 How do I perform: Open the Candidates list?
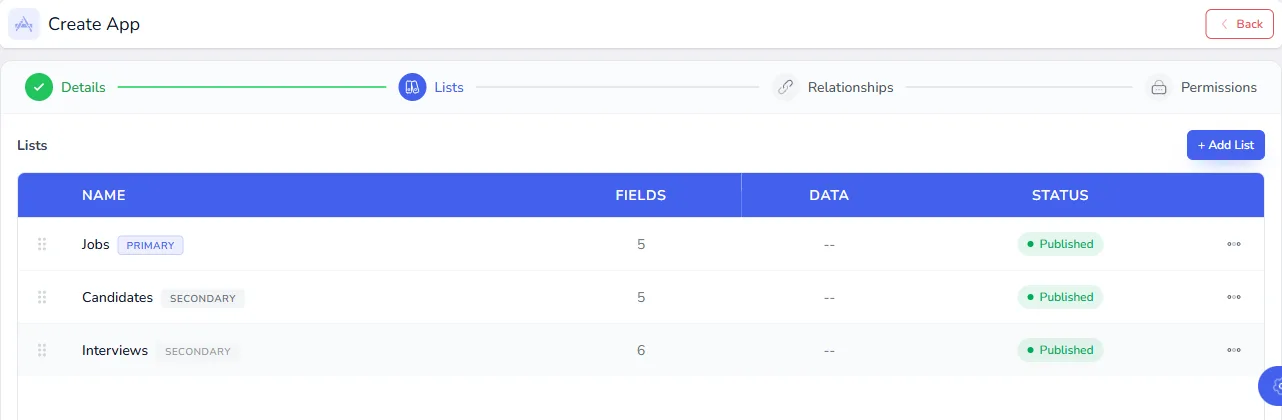(x=117, y=297)
